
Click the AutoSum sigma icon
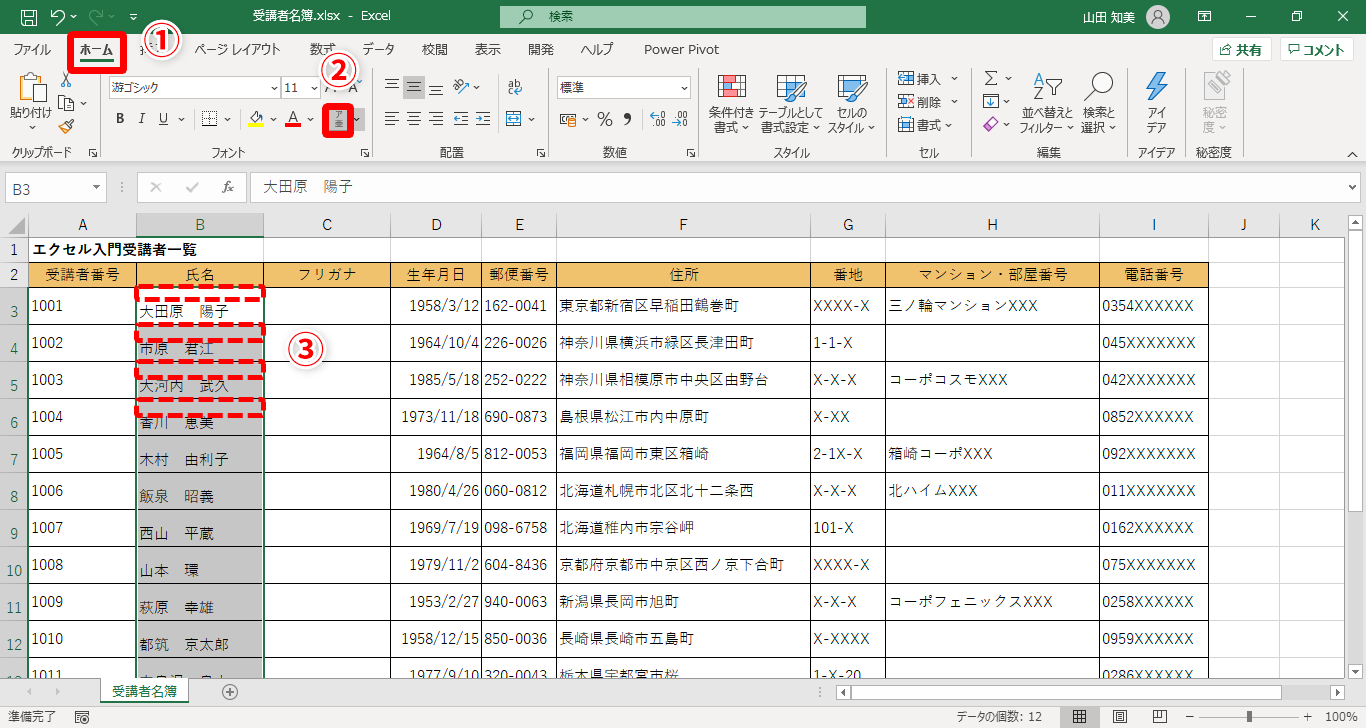[x=991, y=78]
